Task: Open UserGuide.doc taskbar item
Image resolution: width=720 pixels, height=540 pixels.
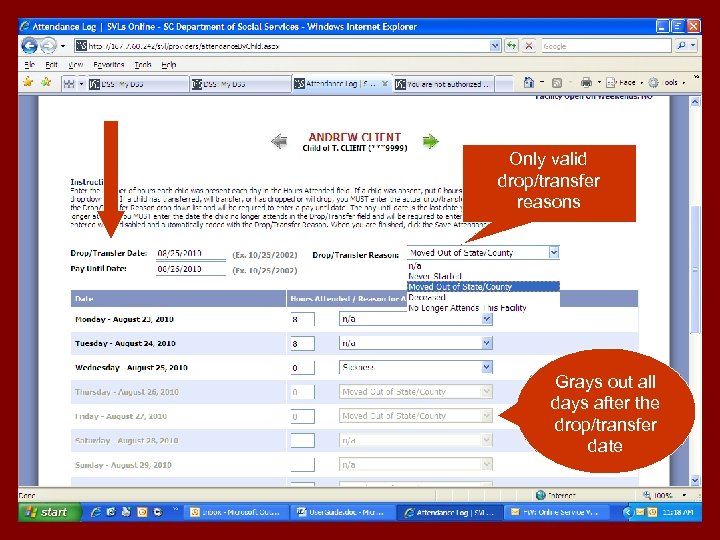Action: pyautogui.click(x=343, y=512)
